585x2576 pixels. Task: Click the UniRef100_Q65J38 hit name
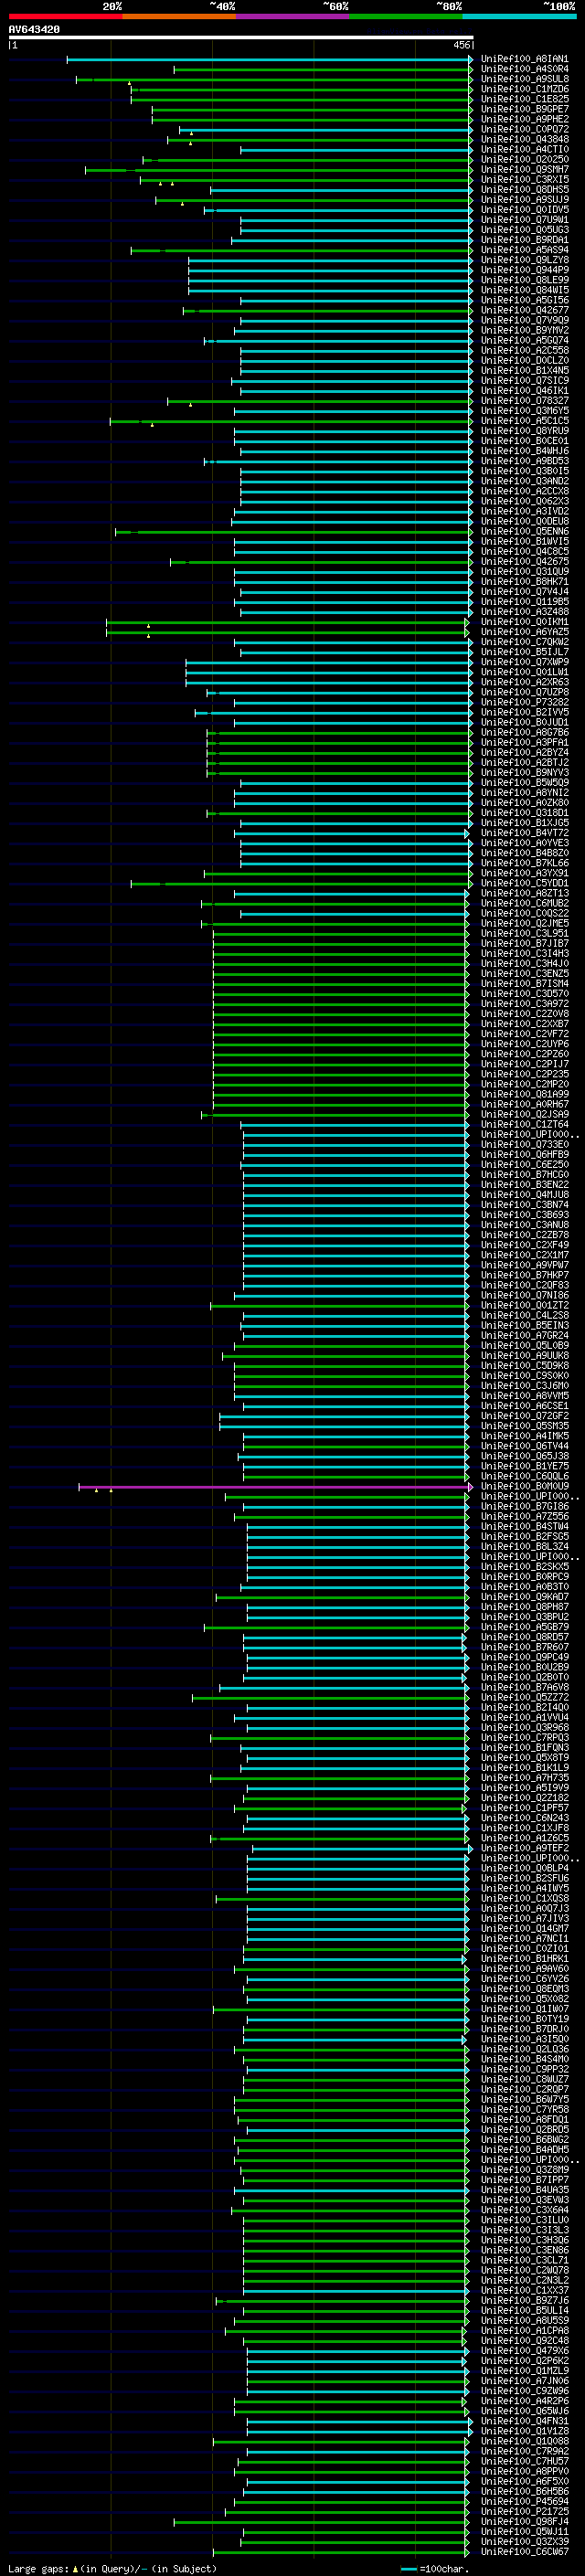pyautogui.click(x=525, y=1456)
